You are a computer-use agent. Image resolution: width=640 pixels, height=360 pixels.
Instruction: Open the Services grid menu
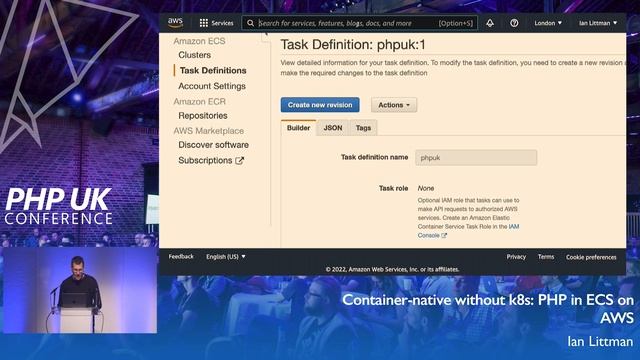pyautogui.click(x=216, y=23)
